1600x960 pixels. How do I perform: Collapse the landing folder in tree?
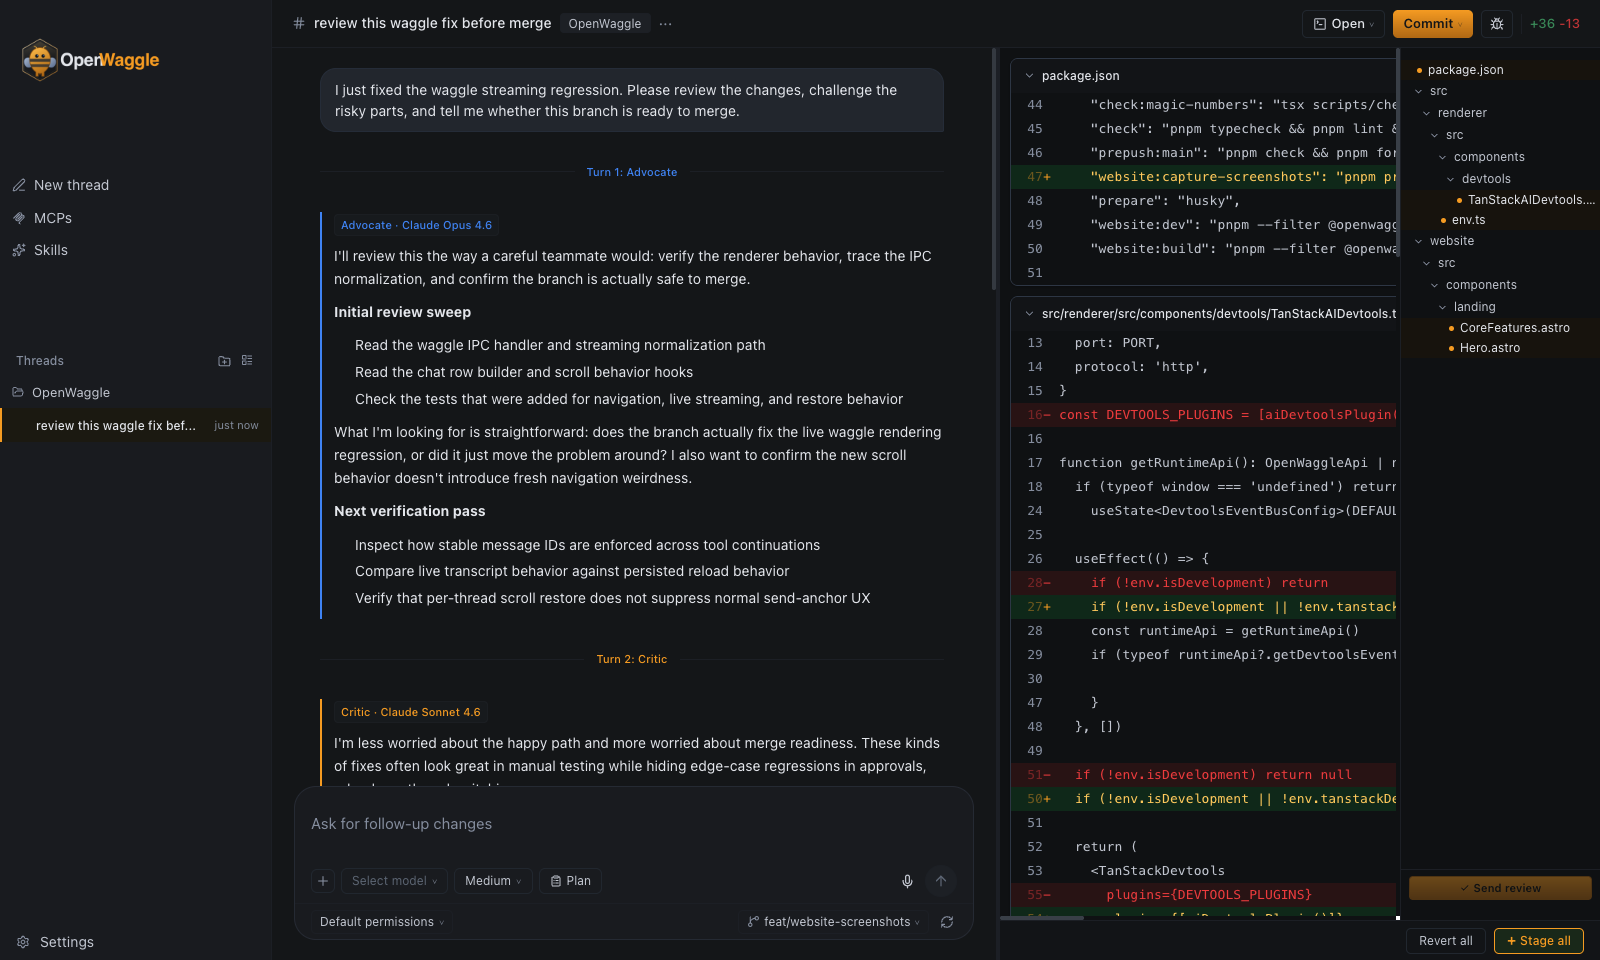pos(1474,307)
